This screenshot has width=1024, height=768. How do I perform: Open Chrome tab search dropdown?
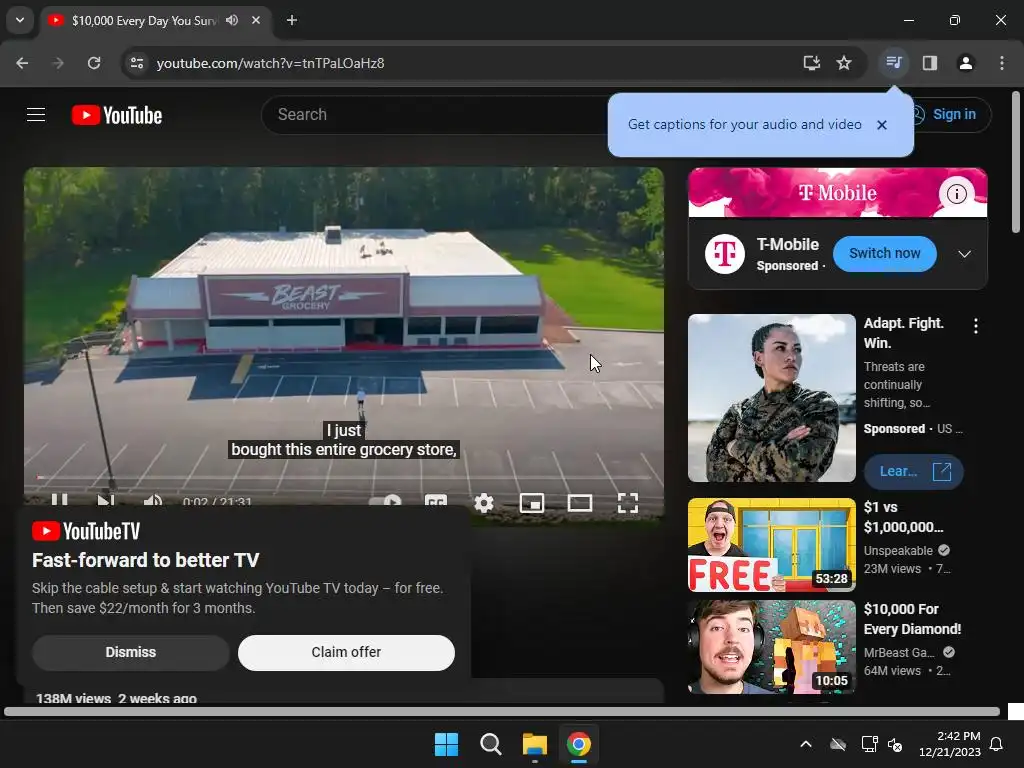click(20, 20)
